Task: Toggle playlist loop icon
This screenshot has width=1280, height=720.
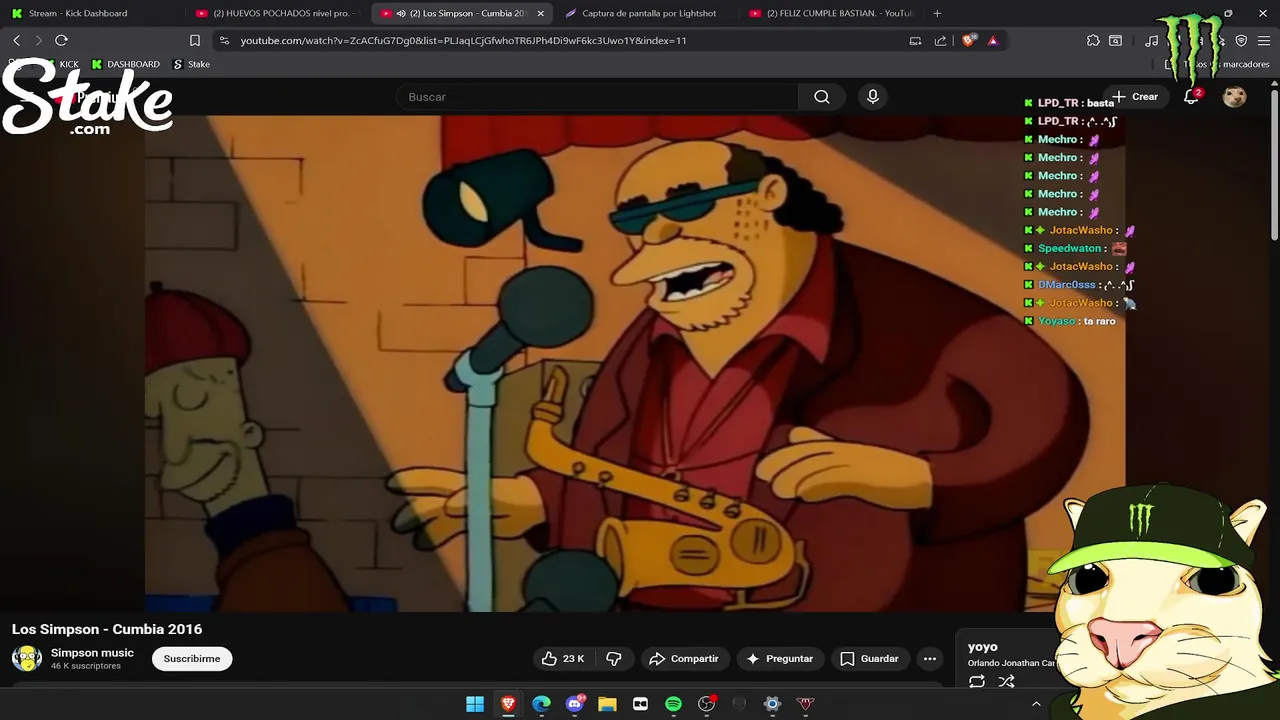Action: point(977,682)
